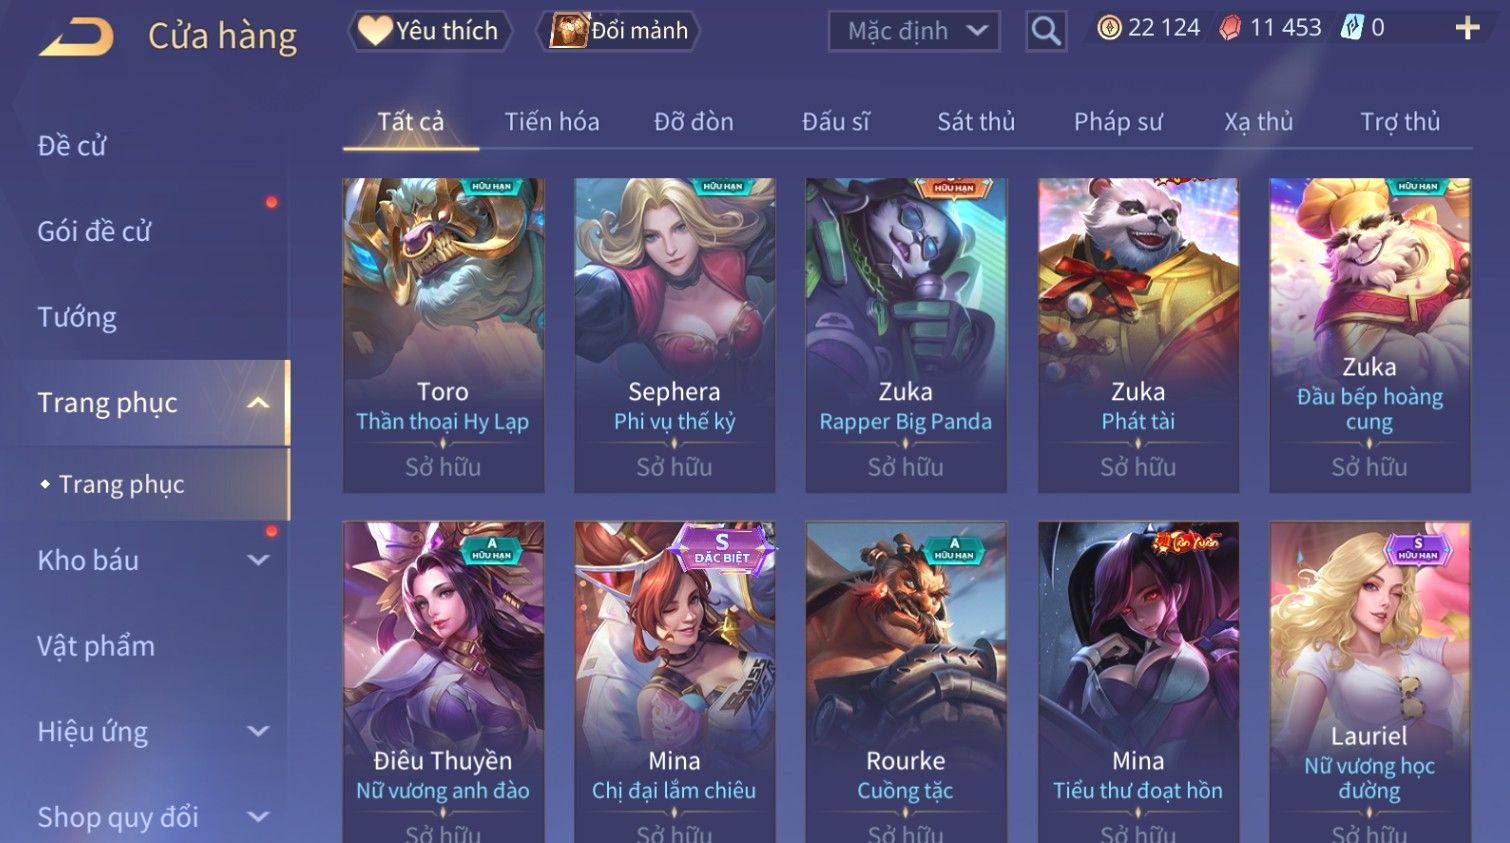Tap the back arrow icon

coord(76,37)
